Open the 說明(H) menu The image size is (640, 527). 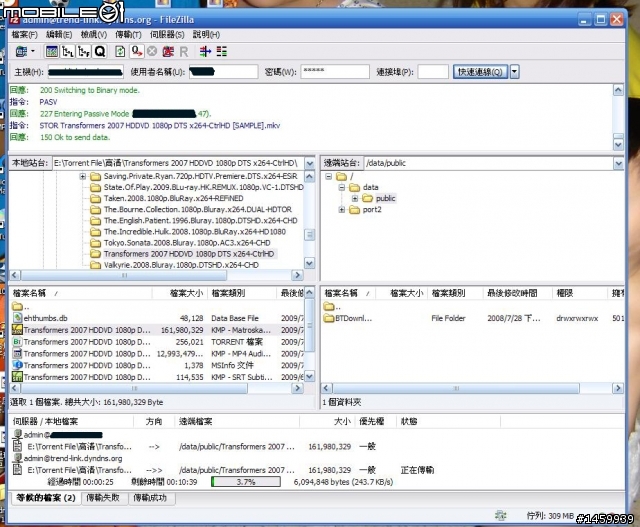(x=206, y=35)
